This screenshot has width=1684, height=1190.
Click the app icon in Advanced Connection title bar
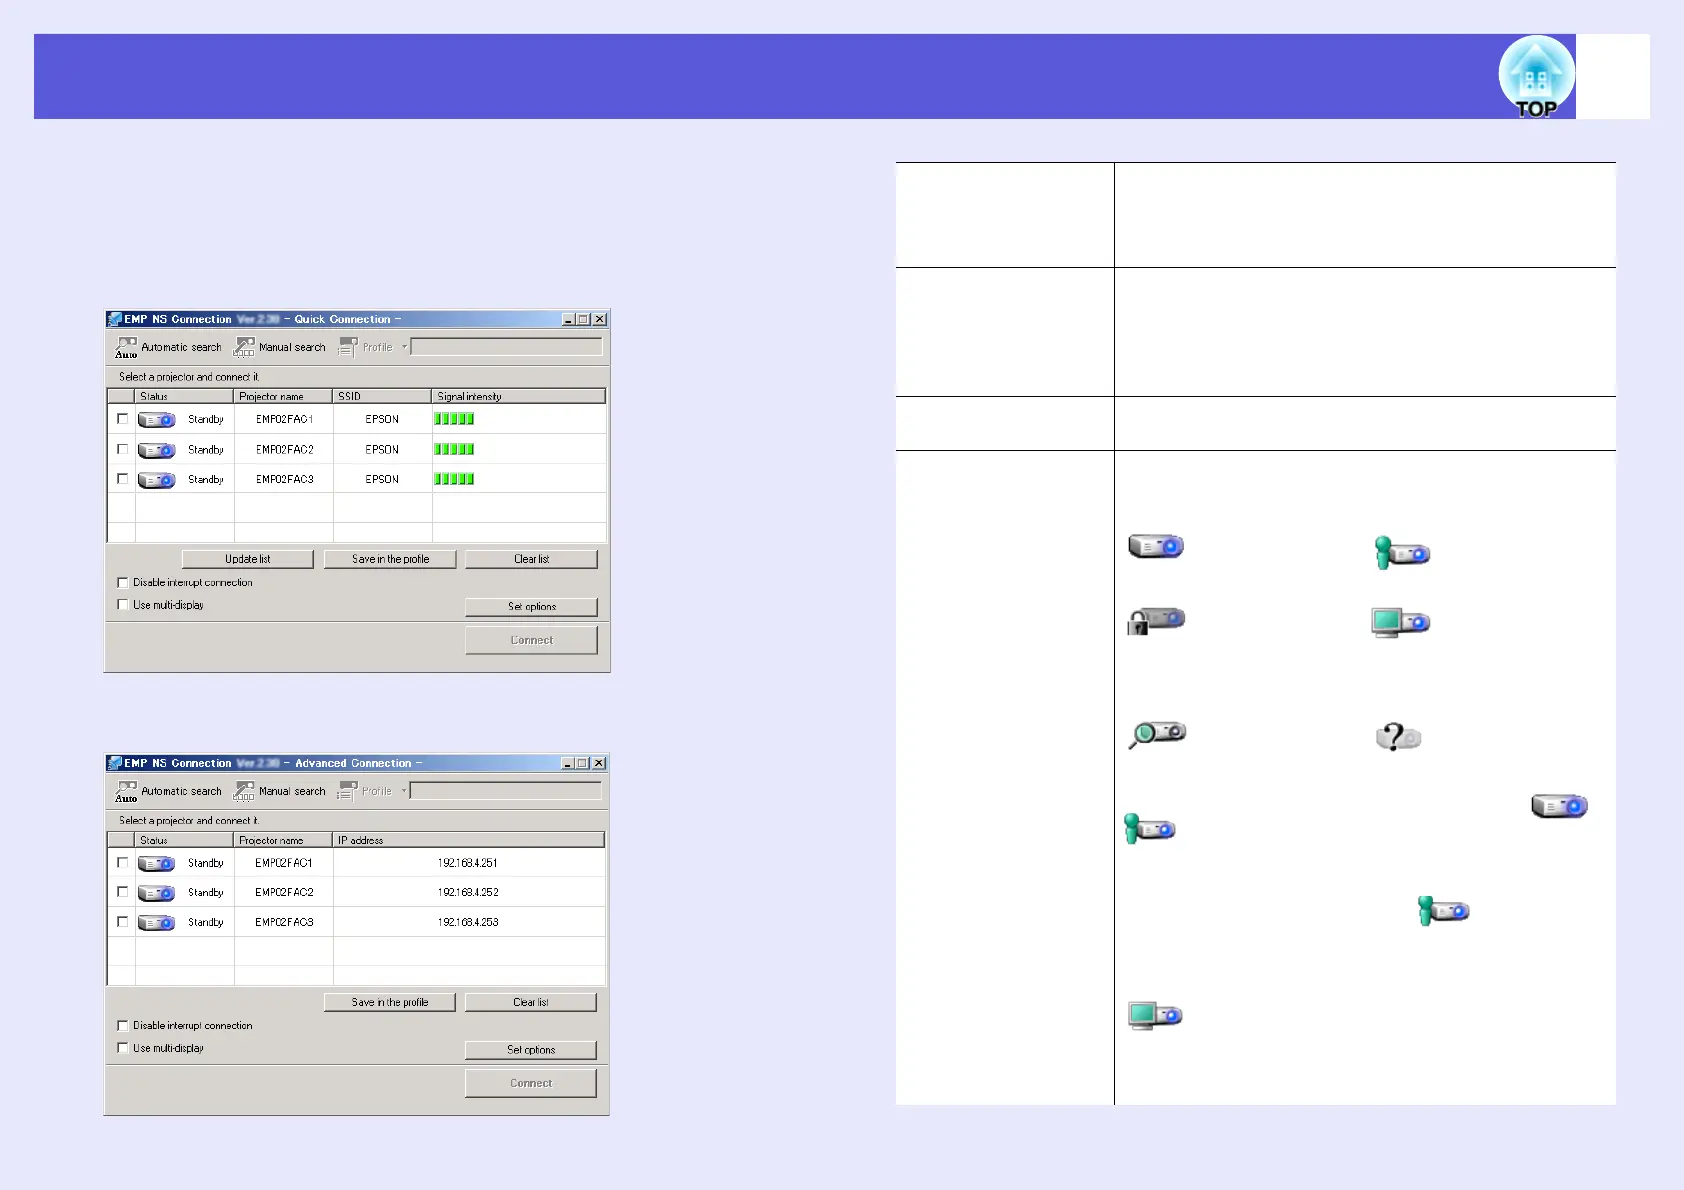(115, 763)
